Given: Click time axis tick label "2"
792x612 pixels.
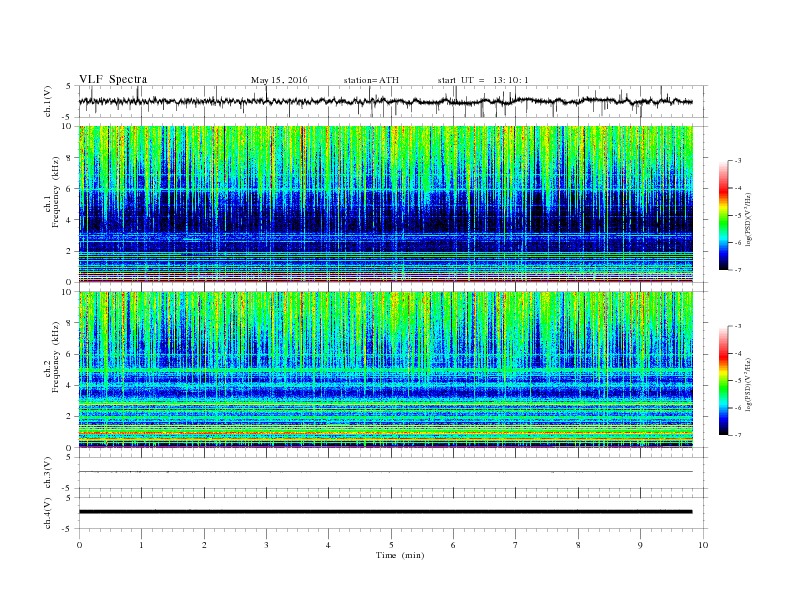Looking at the screenshot, I should [204, 545].
